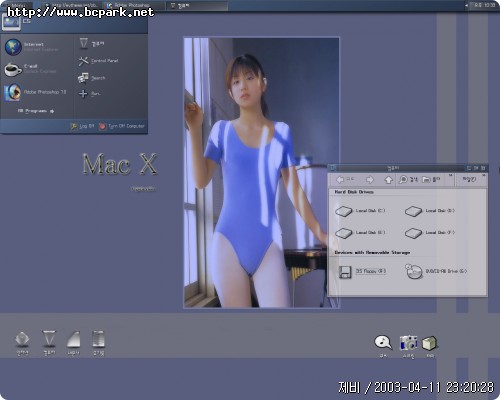The width and height of the screenshot is (500, 400).
Task: Open the funnel-shaped computer desktop icon
Action: click(49, 343)
